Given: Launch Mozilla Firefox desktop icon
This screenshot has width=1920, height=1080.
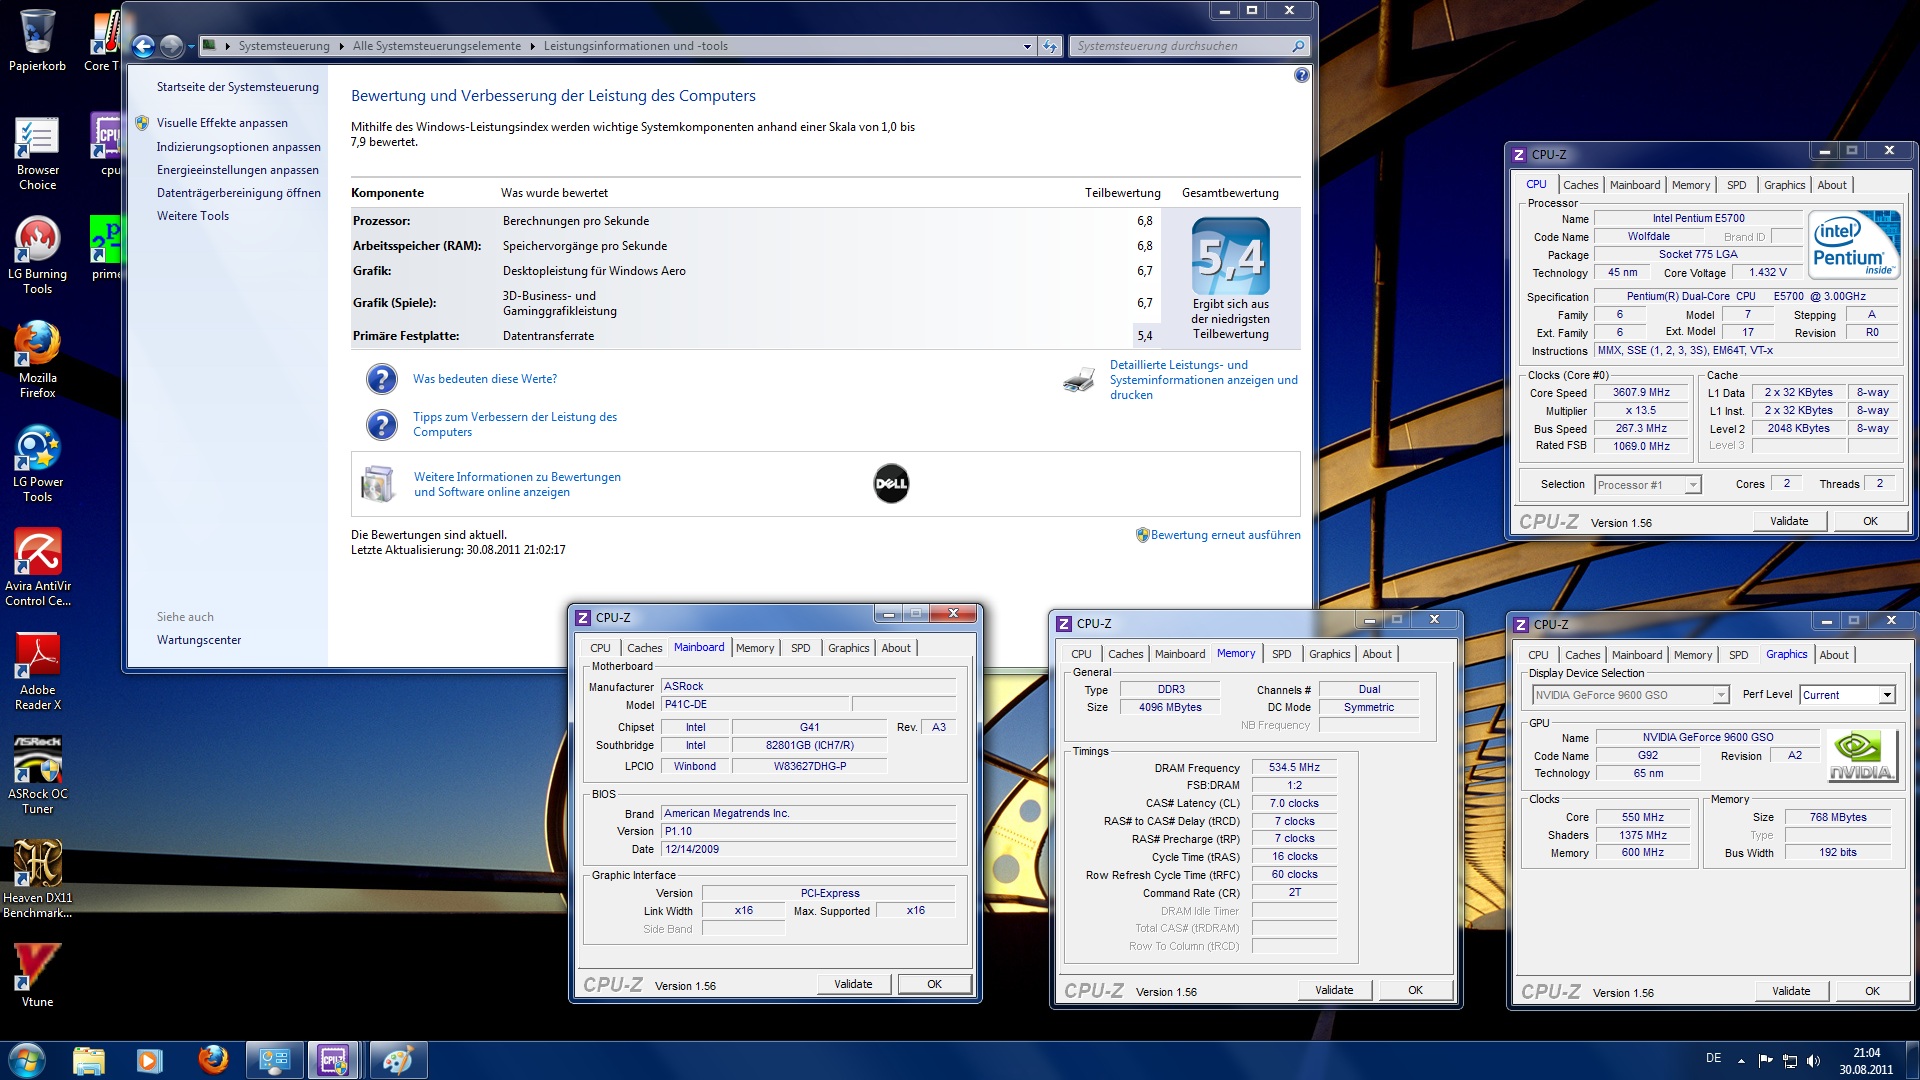Looking at the screenshot, I should click(37, 360).
